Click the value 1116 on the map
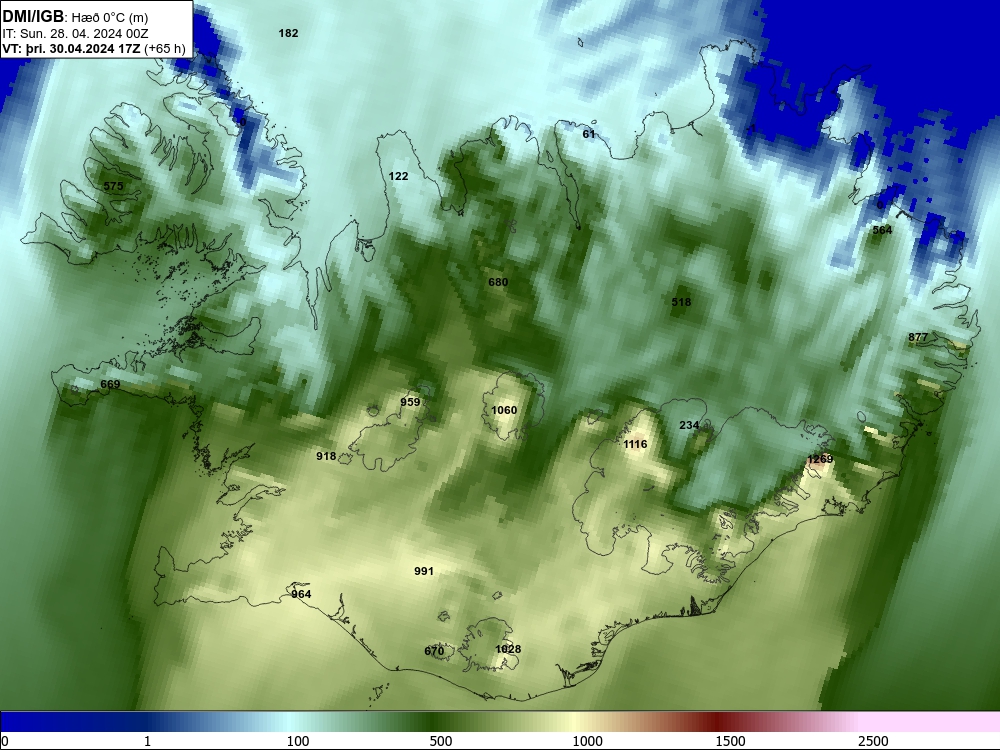This screenshot has height=750, width=1000. [x=635, y=444]
